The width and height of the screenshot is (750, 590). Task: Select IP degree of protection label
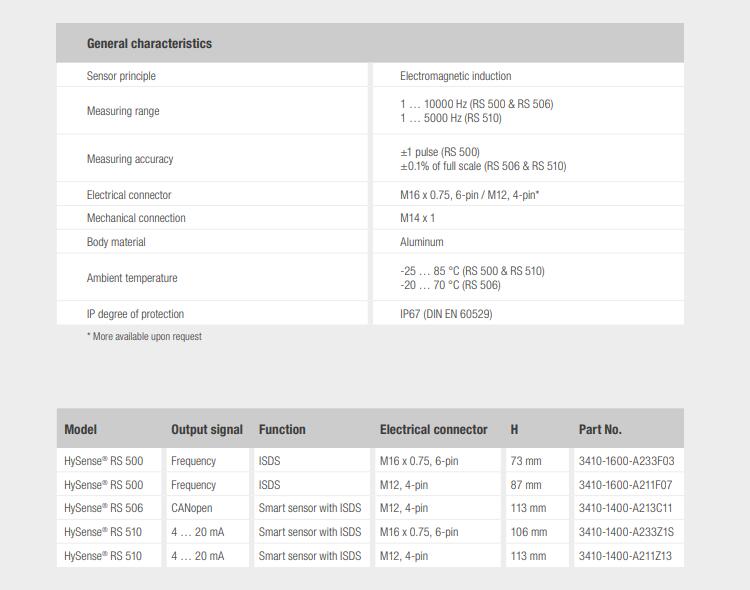click(135, 314)
